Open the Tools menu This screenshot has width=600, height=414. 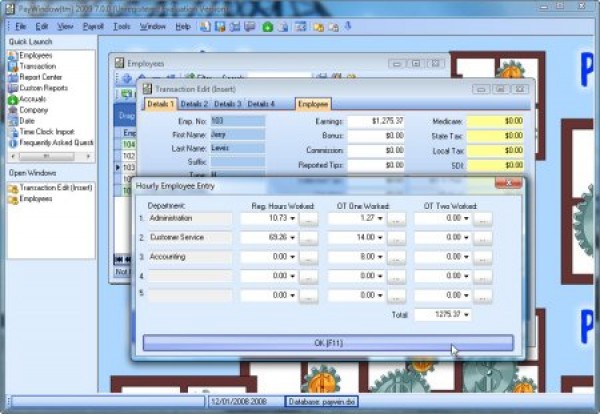(x=122, y=26)
